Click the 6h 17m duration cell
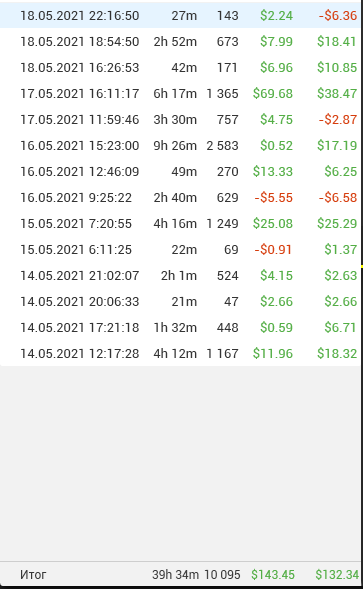The width and height of the screenshot is (363, 589). [175, 93]
